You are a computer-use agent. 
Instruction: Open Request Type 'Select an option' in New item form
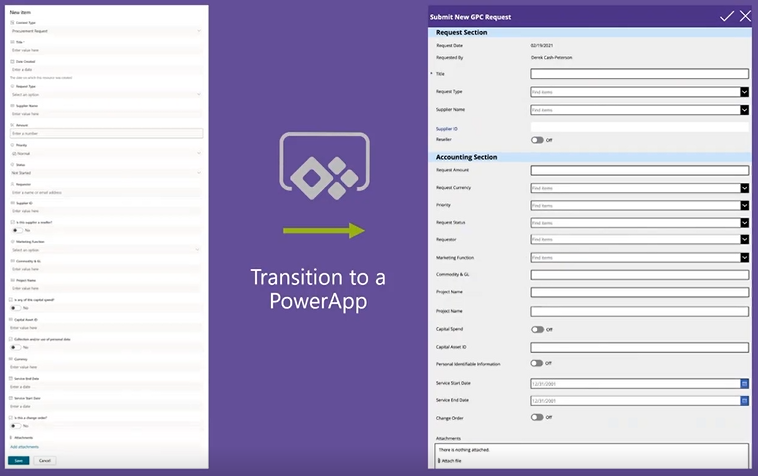[x=106, y=94]
